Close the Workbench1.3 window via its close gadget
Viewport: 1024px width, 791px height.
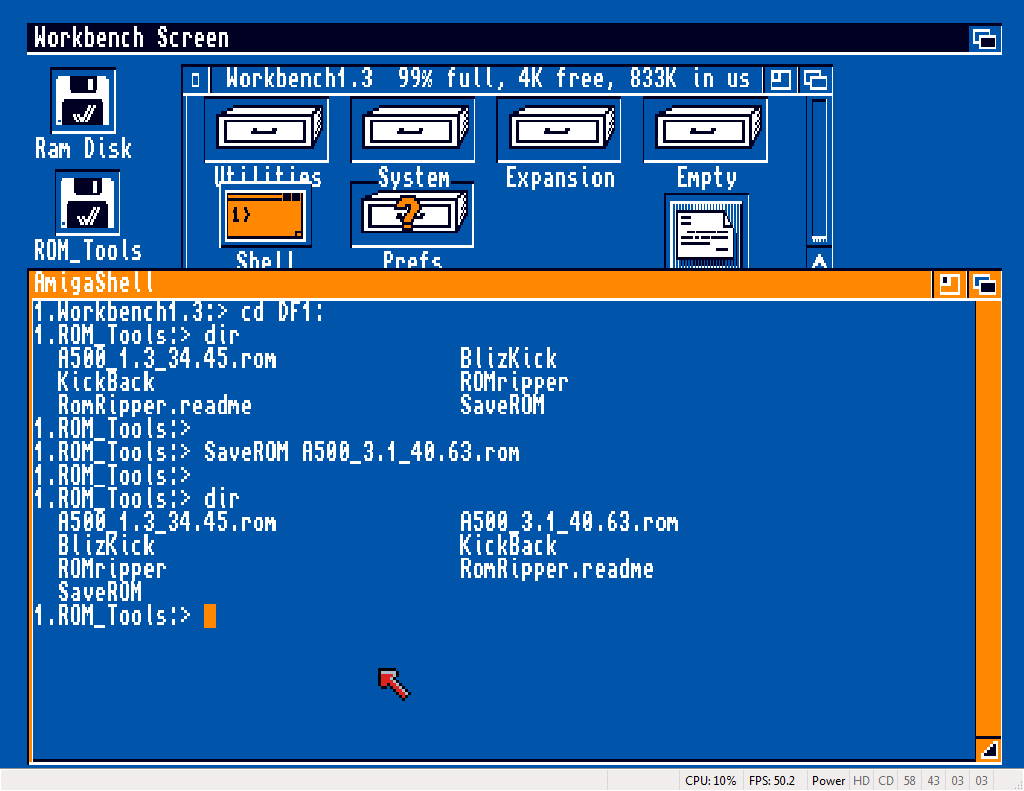[196, 80]
